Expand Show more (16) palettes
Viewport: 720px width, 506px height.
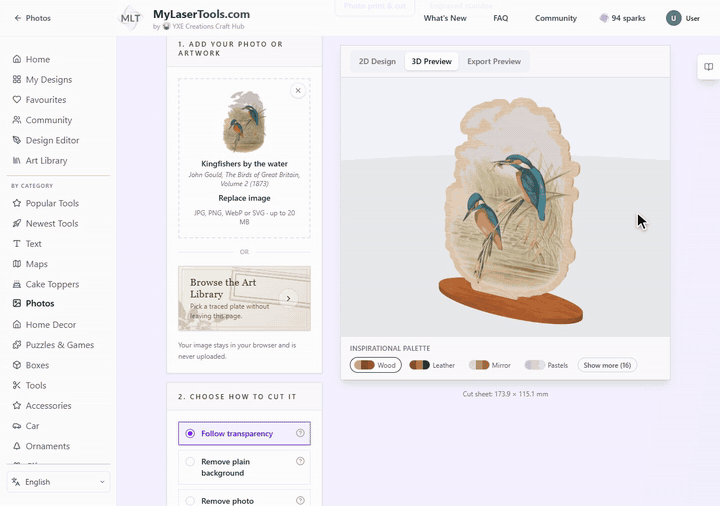coord(607,365)
